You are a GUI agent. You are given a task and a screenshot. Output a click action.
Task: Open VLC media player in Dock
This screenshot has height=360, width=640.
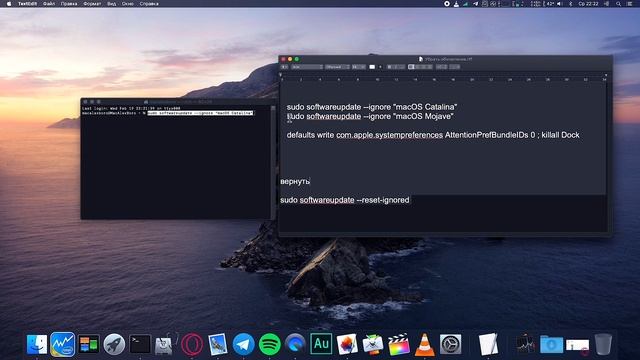[x=424, y=344]
